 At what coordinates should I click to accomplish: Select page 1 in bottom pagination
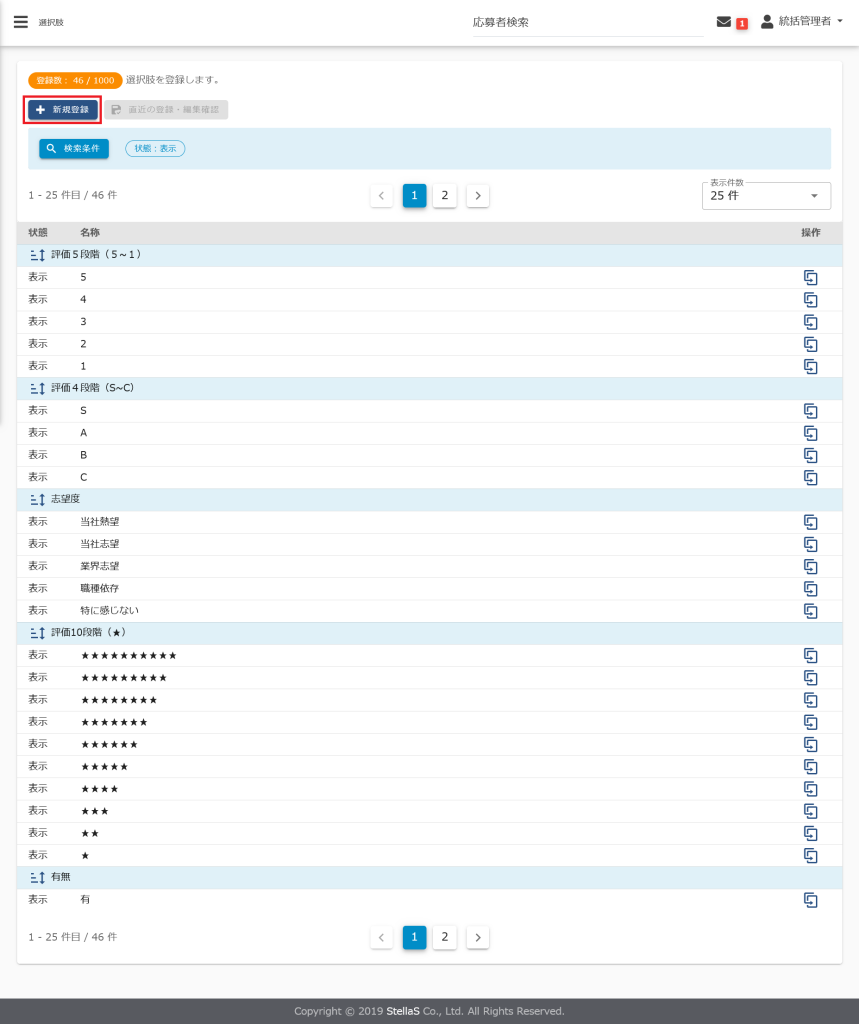point(414,937)
